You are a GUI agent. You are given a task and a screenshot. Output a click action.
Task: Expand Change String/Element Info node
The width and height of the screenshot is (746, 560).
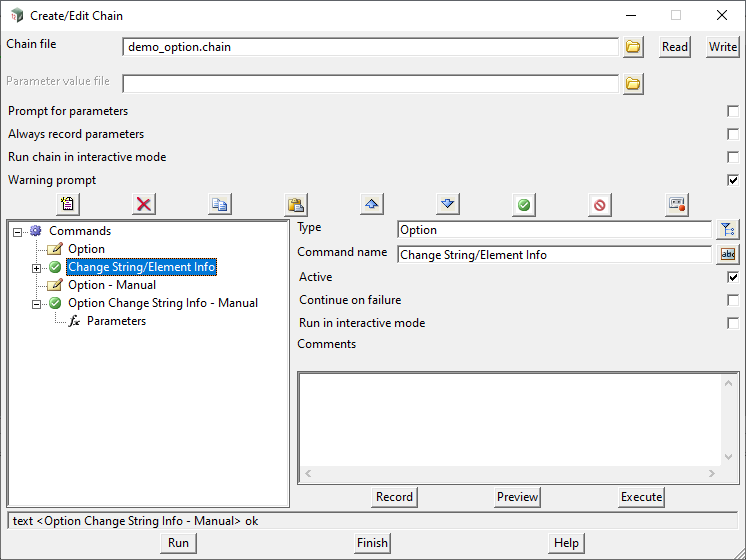(36, 268)
